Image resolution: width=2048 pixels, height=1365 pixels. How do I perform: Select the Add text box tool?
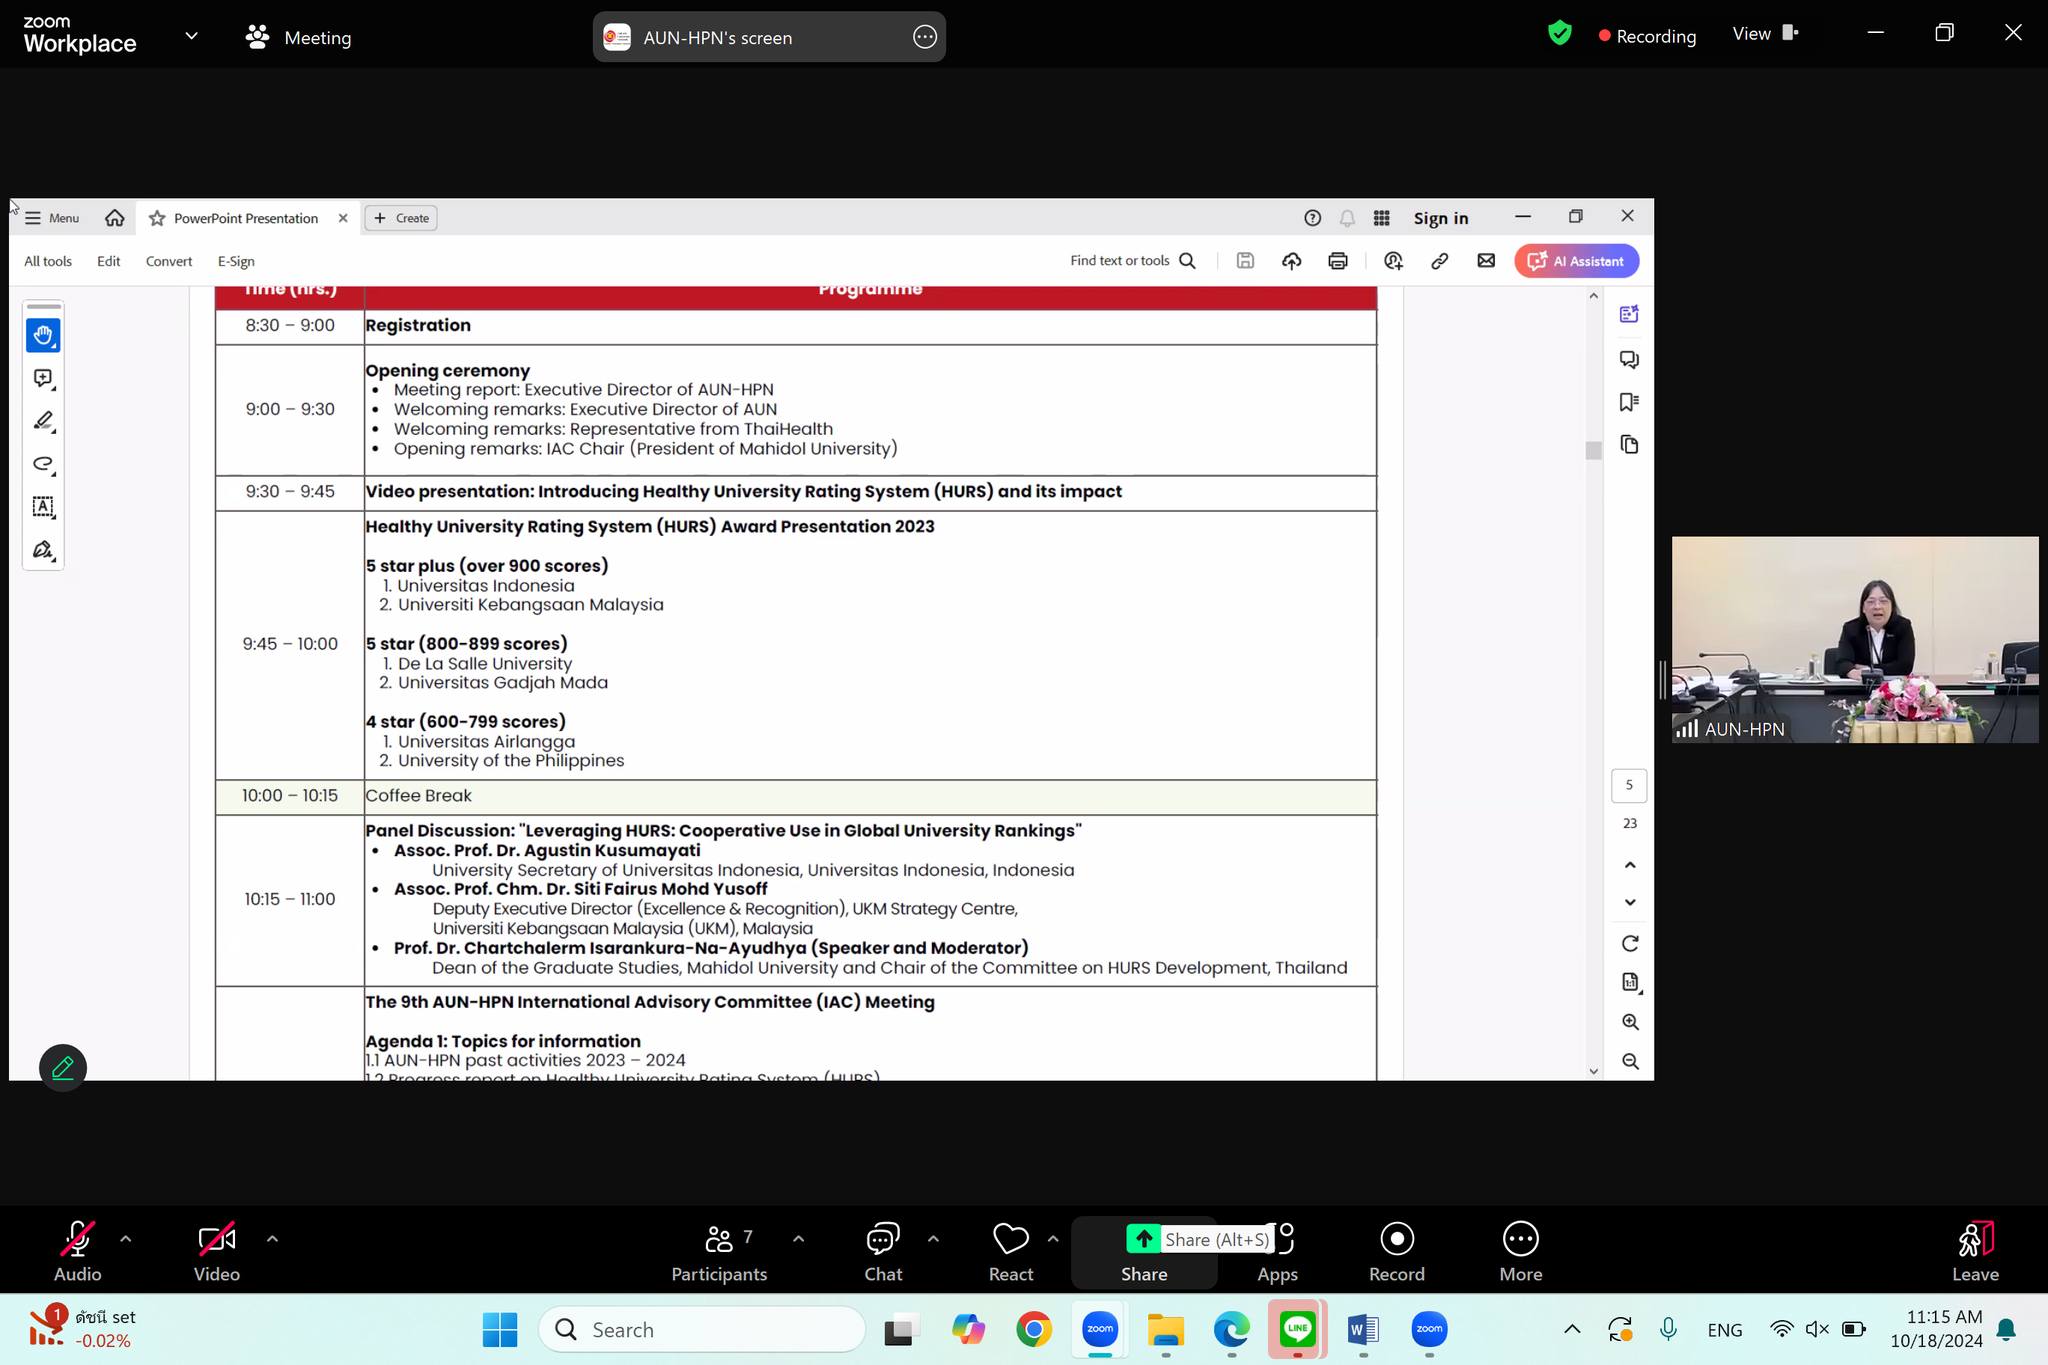pyautogui.click(x=43, y=507)
